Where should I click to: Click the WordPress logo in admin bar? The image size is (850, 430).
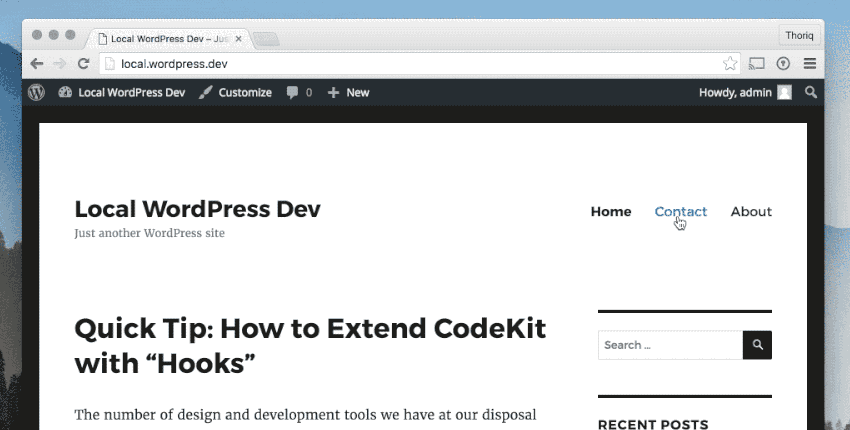(36, 92)
